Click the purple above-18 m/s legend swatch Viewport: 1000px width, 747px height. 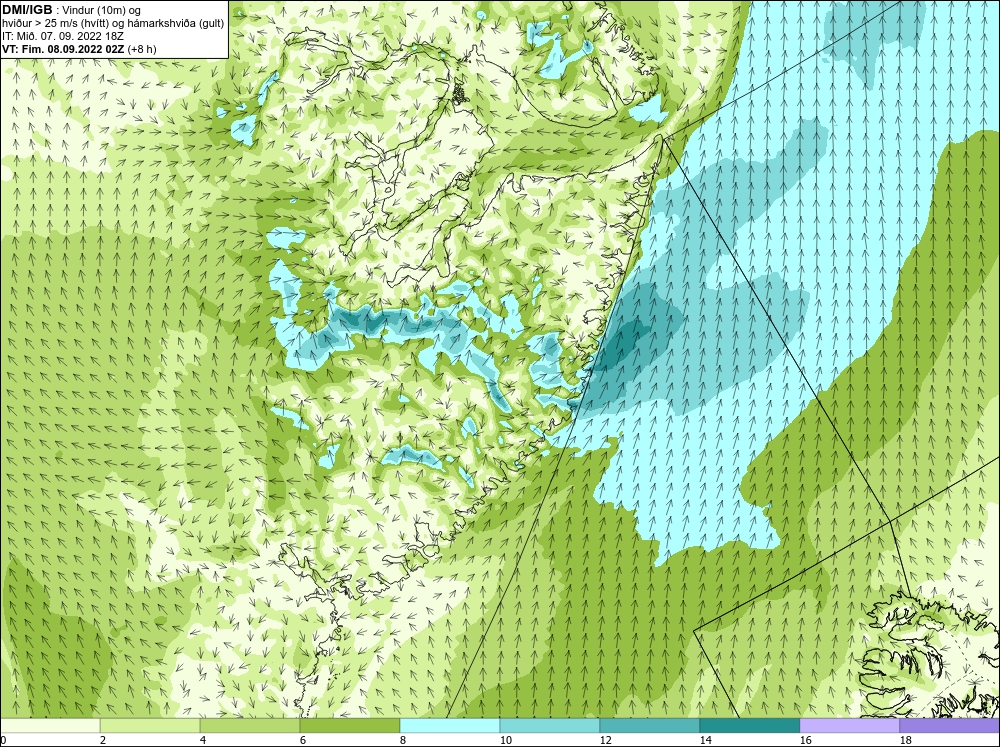point(950,725)
